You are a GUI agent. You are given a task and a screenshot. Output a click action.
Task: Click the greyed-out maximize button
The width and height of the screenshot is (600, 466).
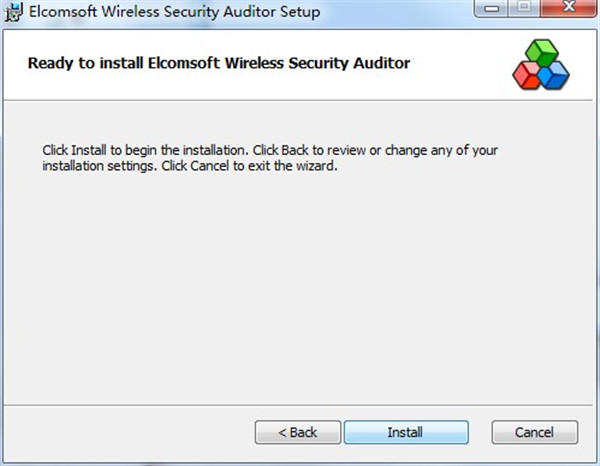tap(524, 8)
